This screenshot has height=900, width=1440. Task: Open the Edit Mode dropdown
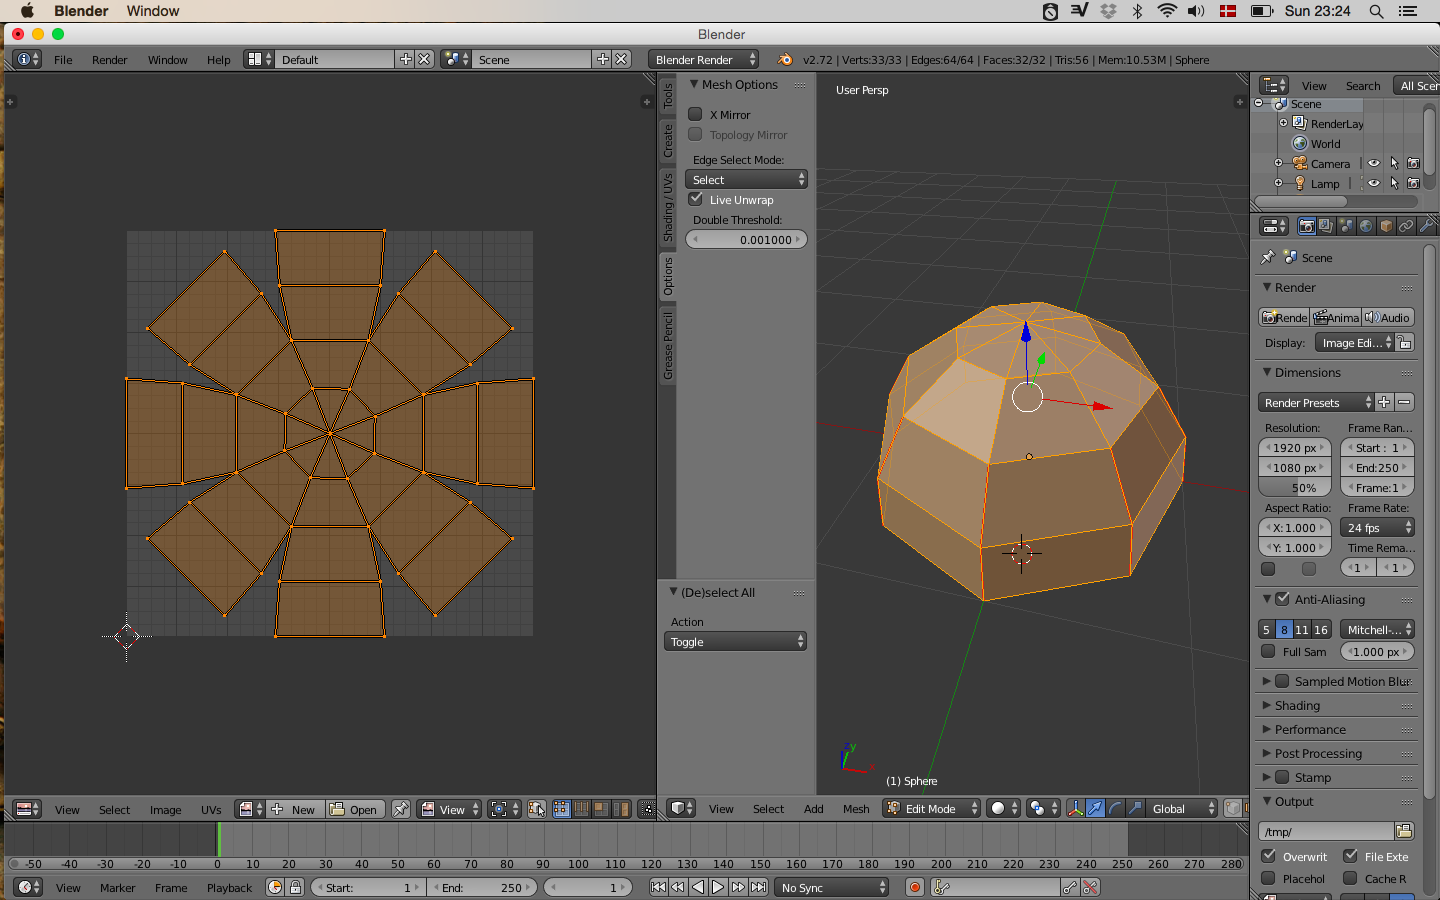point(931,808)
